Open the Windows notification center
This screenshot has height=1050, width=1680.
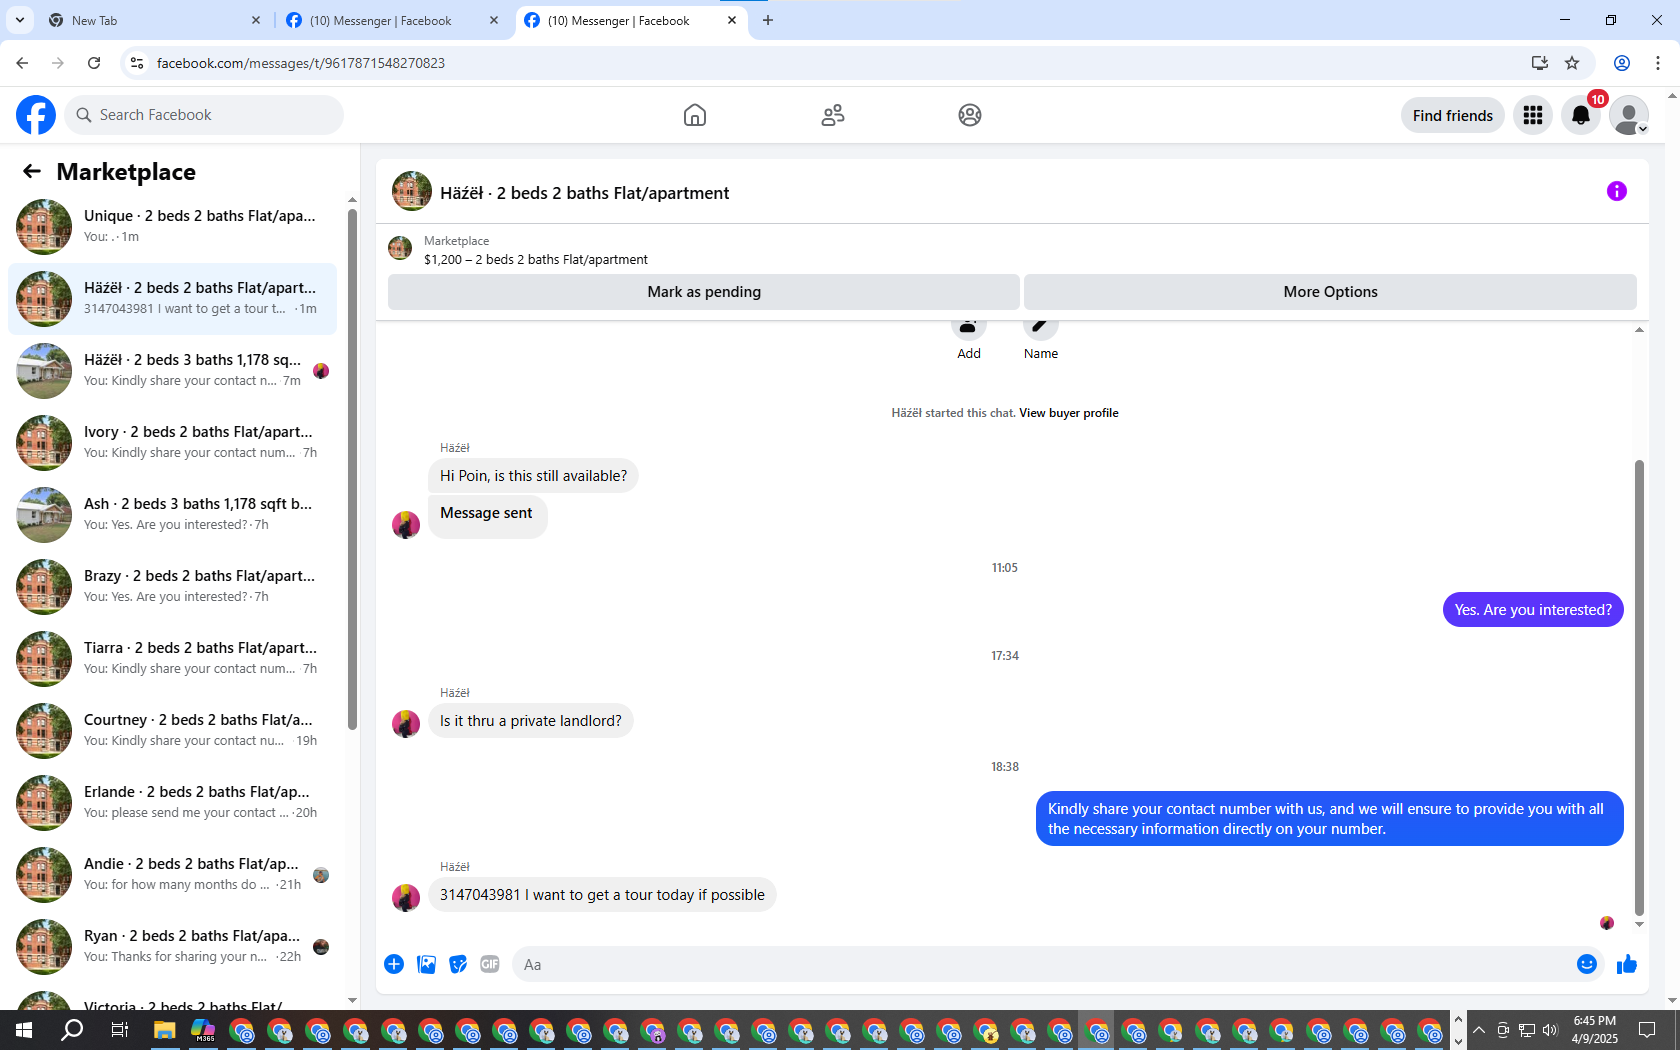(x=1647, y=1030)
